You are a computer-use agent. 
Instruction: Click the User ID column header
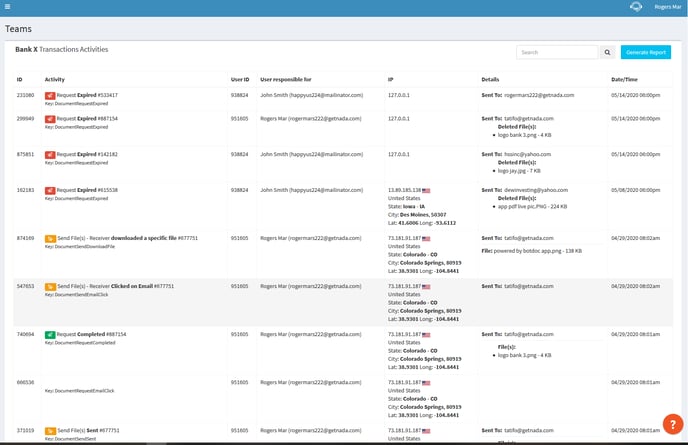240,77
